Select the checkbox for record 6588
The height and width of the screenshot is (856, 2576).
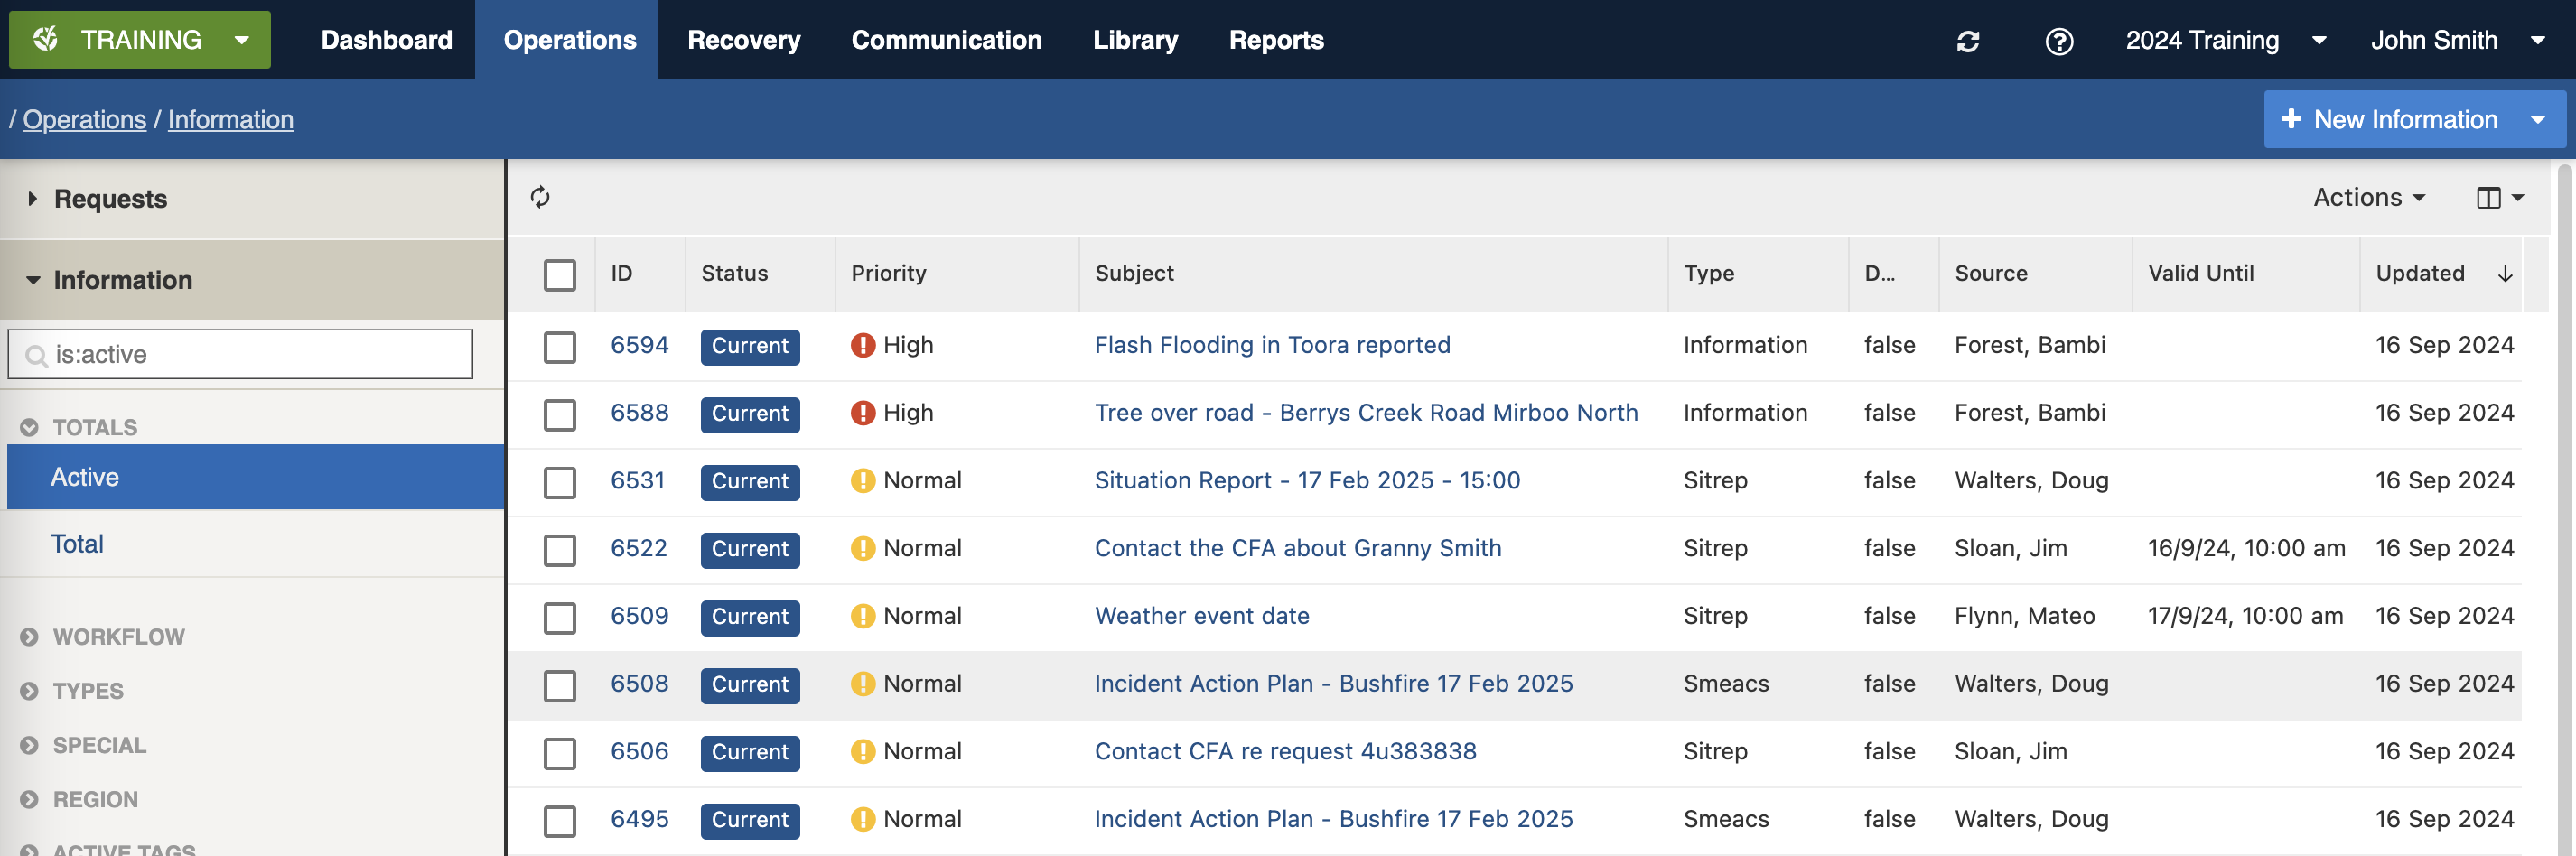[559, 414]
